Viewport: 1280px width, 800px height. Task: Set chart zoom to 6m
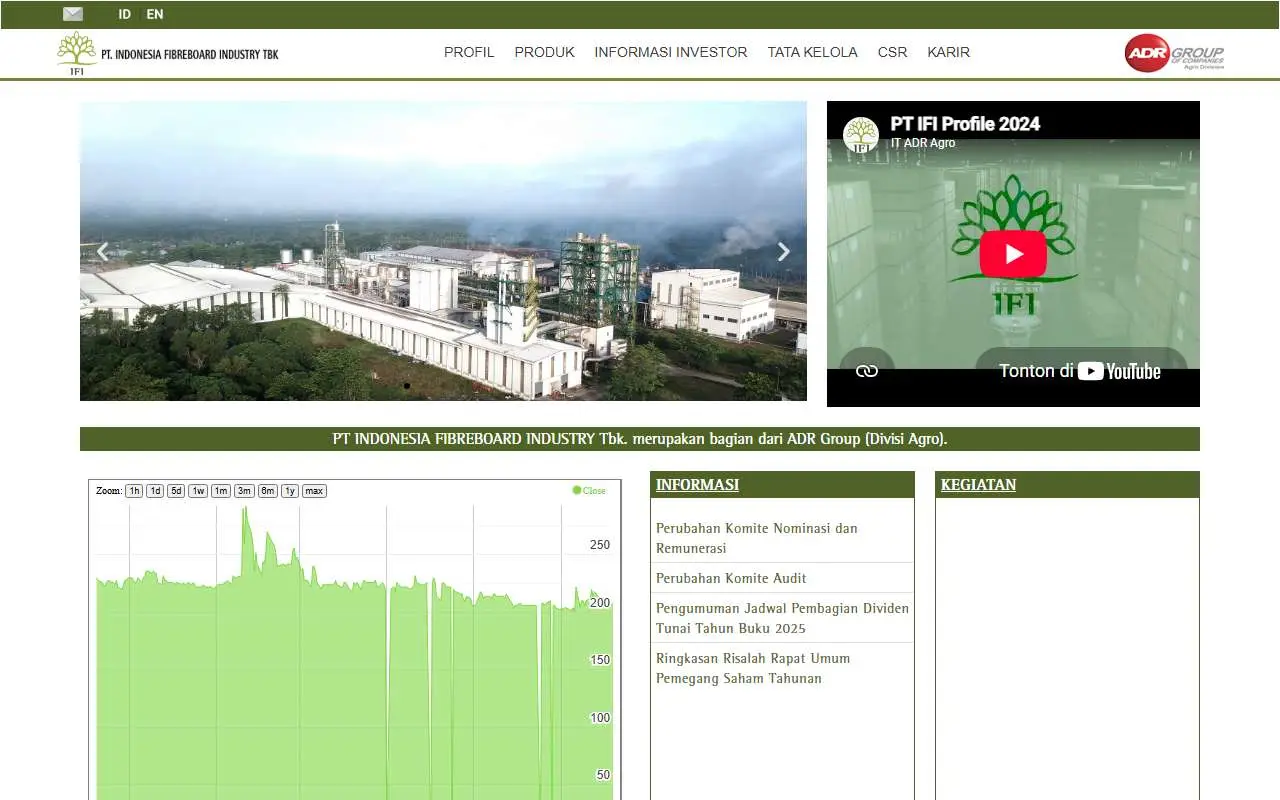pyautogui.click(x=268, y=491)
